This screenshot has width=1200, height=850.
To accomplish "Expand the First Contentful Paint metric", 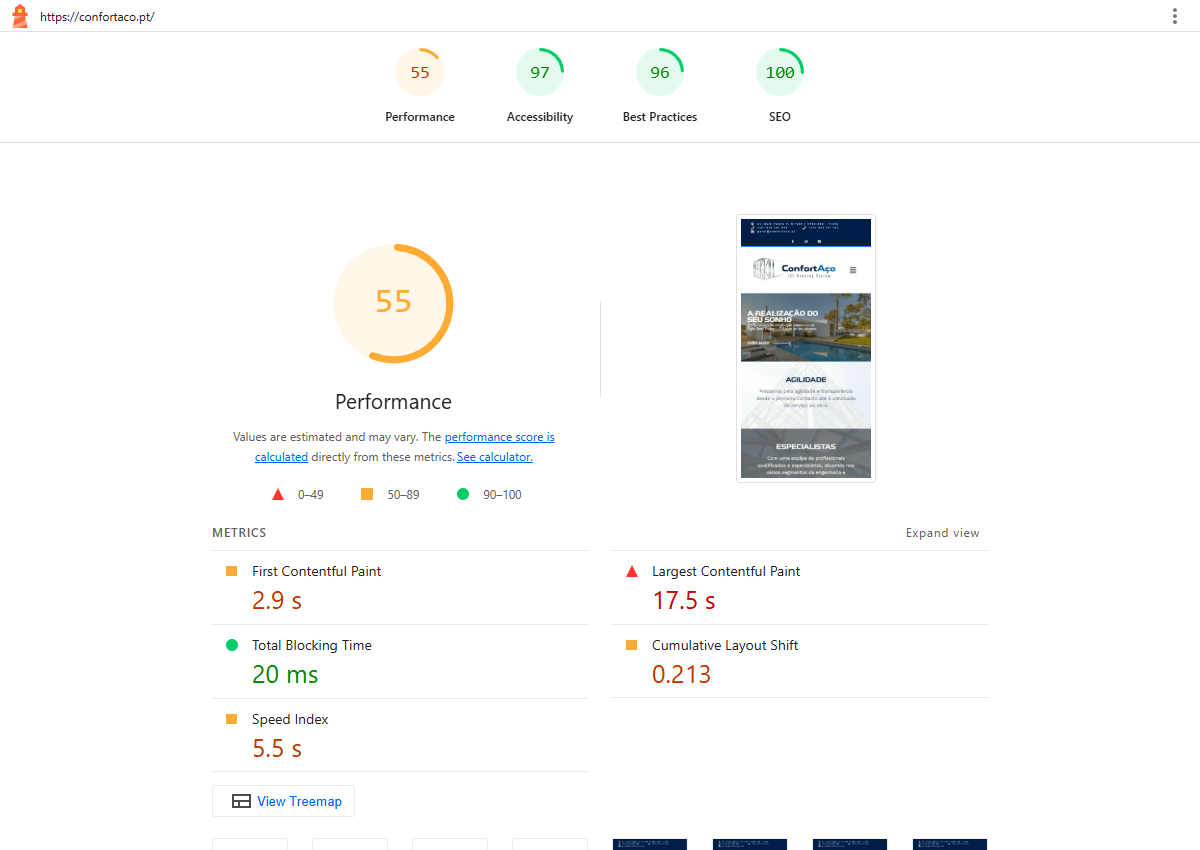I will (400, 588).
